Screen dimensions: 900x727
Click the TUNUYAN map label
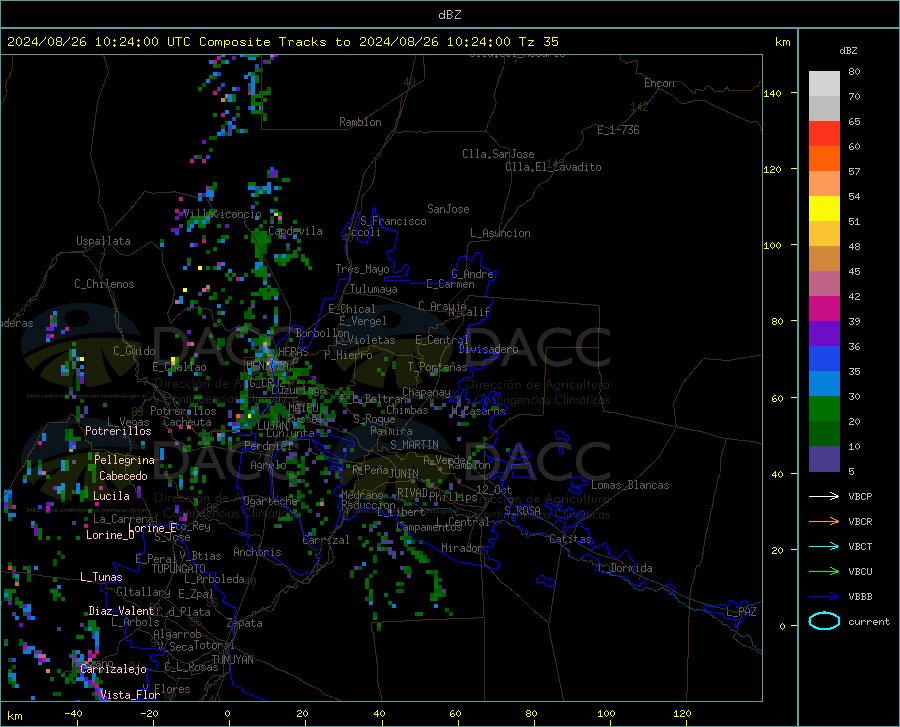(x=232, y=660)
